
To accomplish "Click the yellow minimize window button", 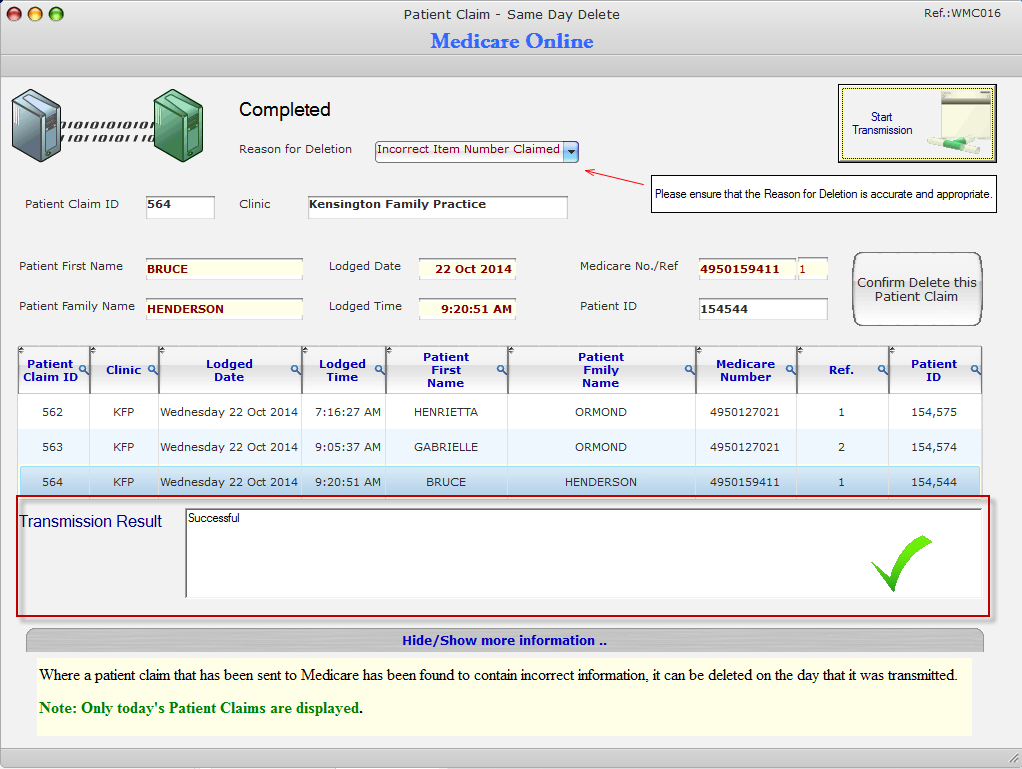I will tap(35, 14).
